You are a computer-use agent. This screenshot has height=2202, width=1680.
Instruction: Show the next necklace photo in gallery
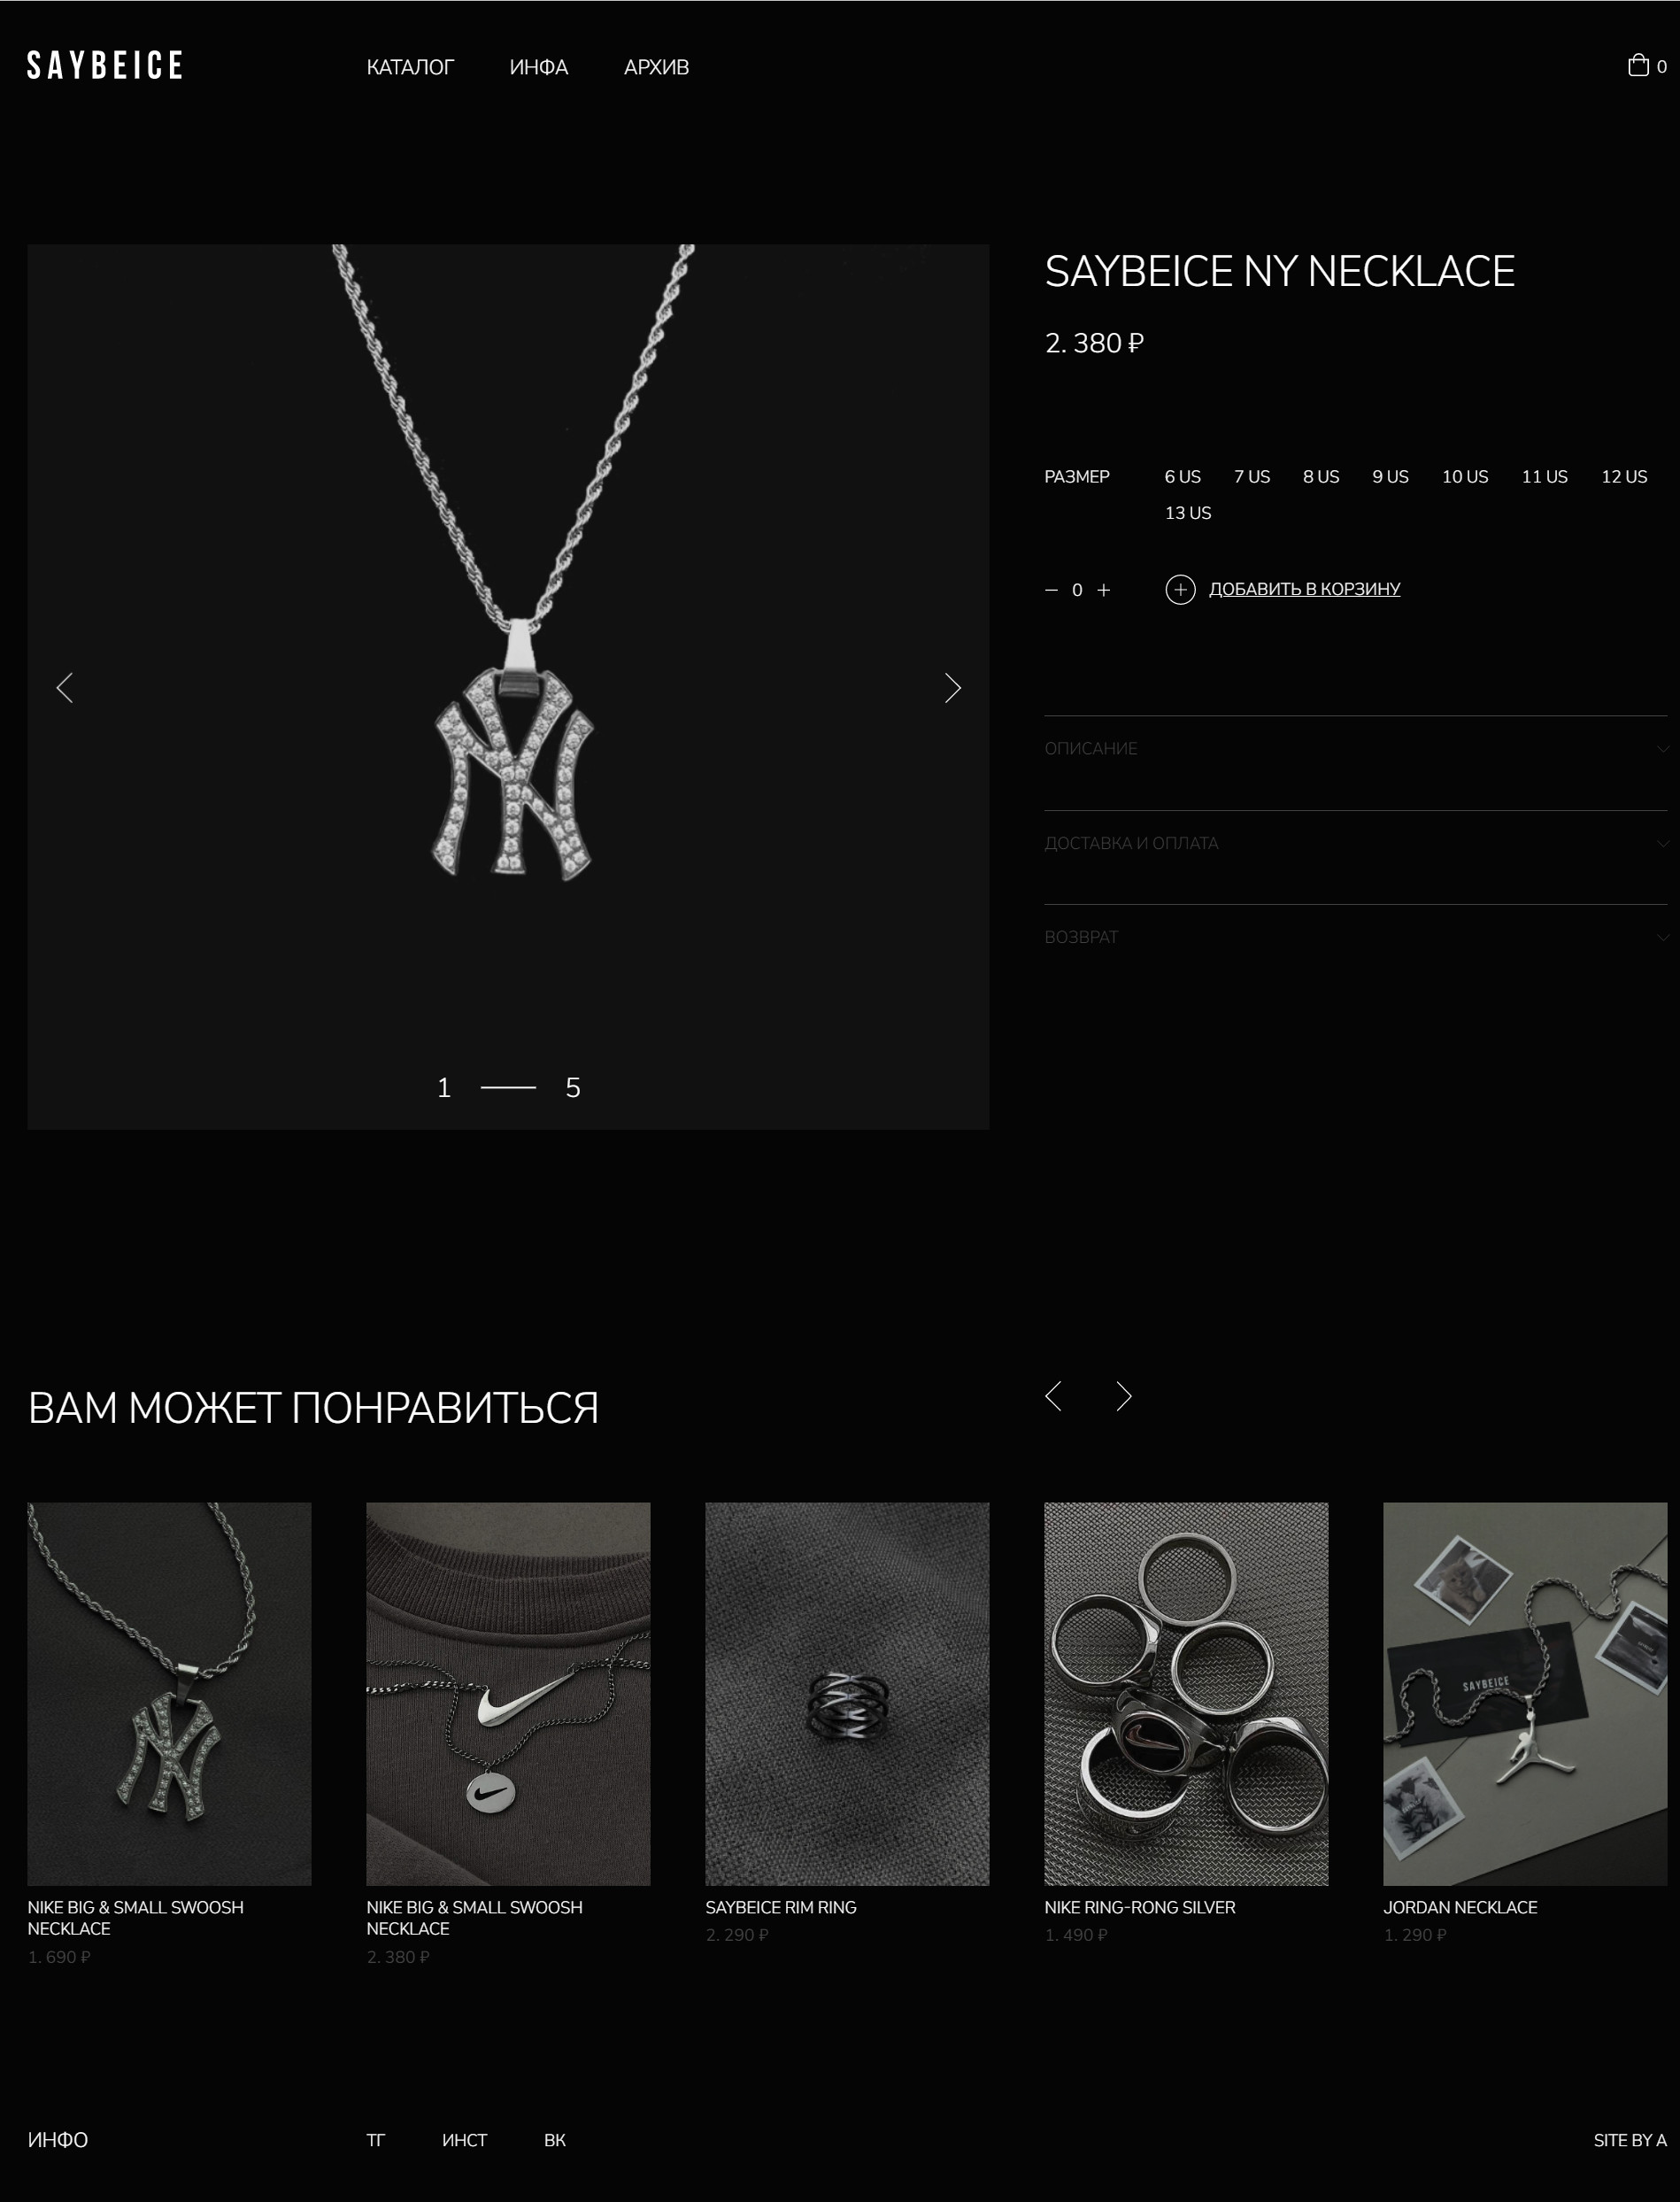pyautogui.click(x=952, y=688)
